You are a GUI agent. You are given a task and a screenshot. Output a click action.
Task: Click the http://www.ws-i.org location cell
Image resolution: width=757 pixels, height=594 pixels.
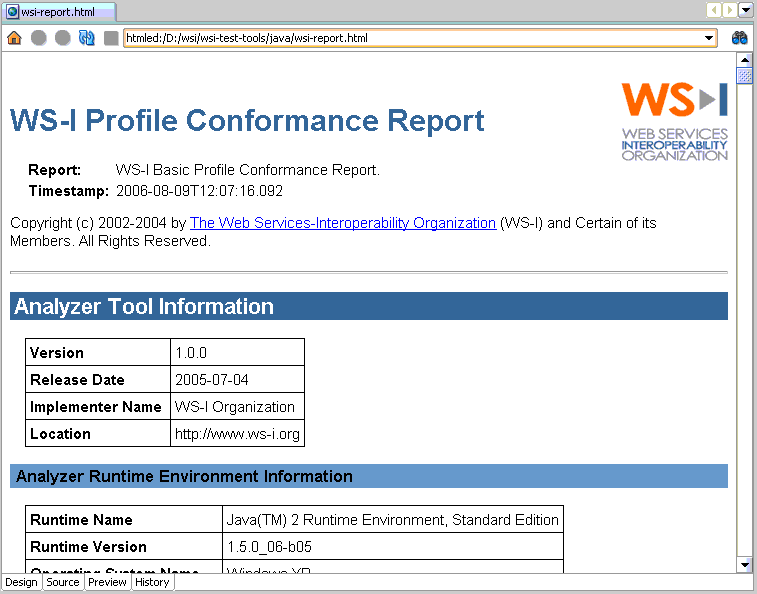(238, 434)
